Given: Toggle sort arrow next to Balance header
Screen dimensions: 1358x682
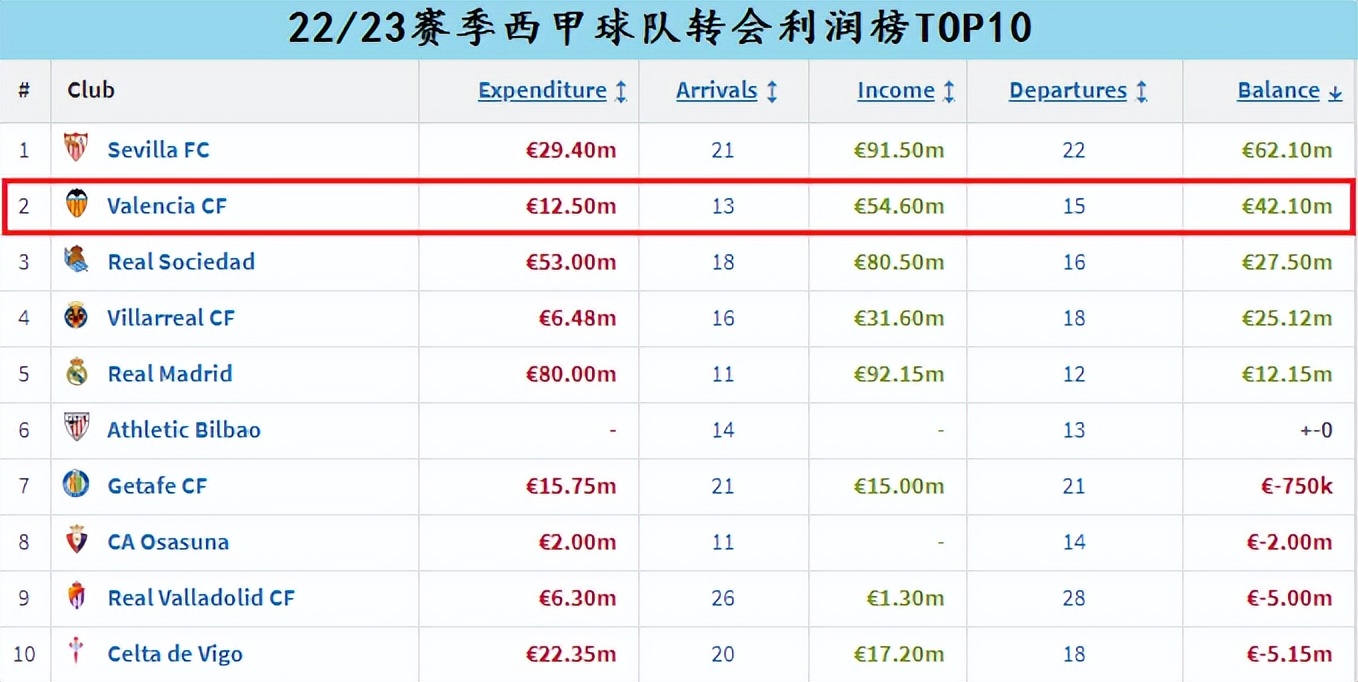Looking at the screenshot, I should [1335, 92].
